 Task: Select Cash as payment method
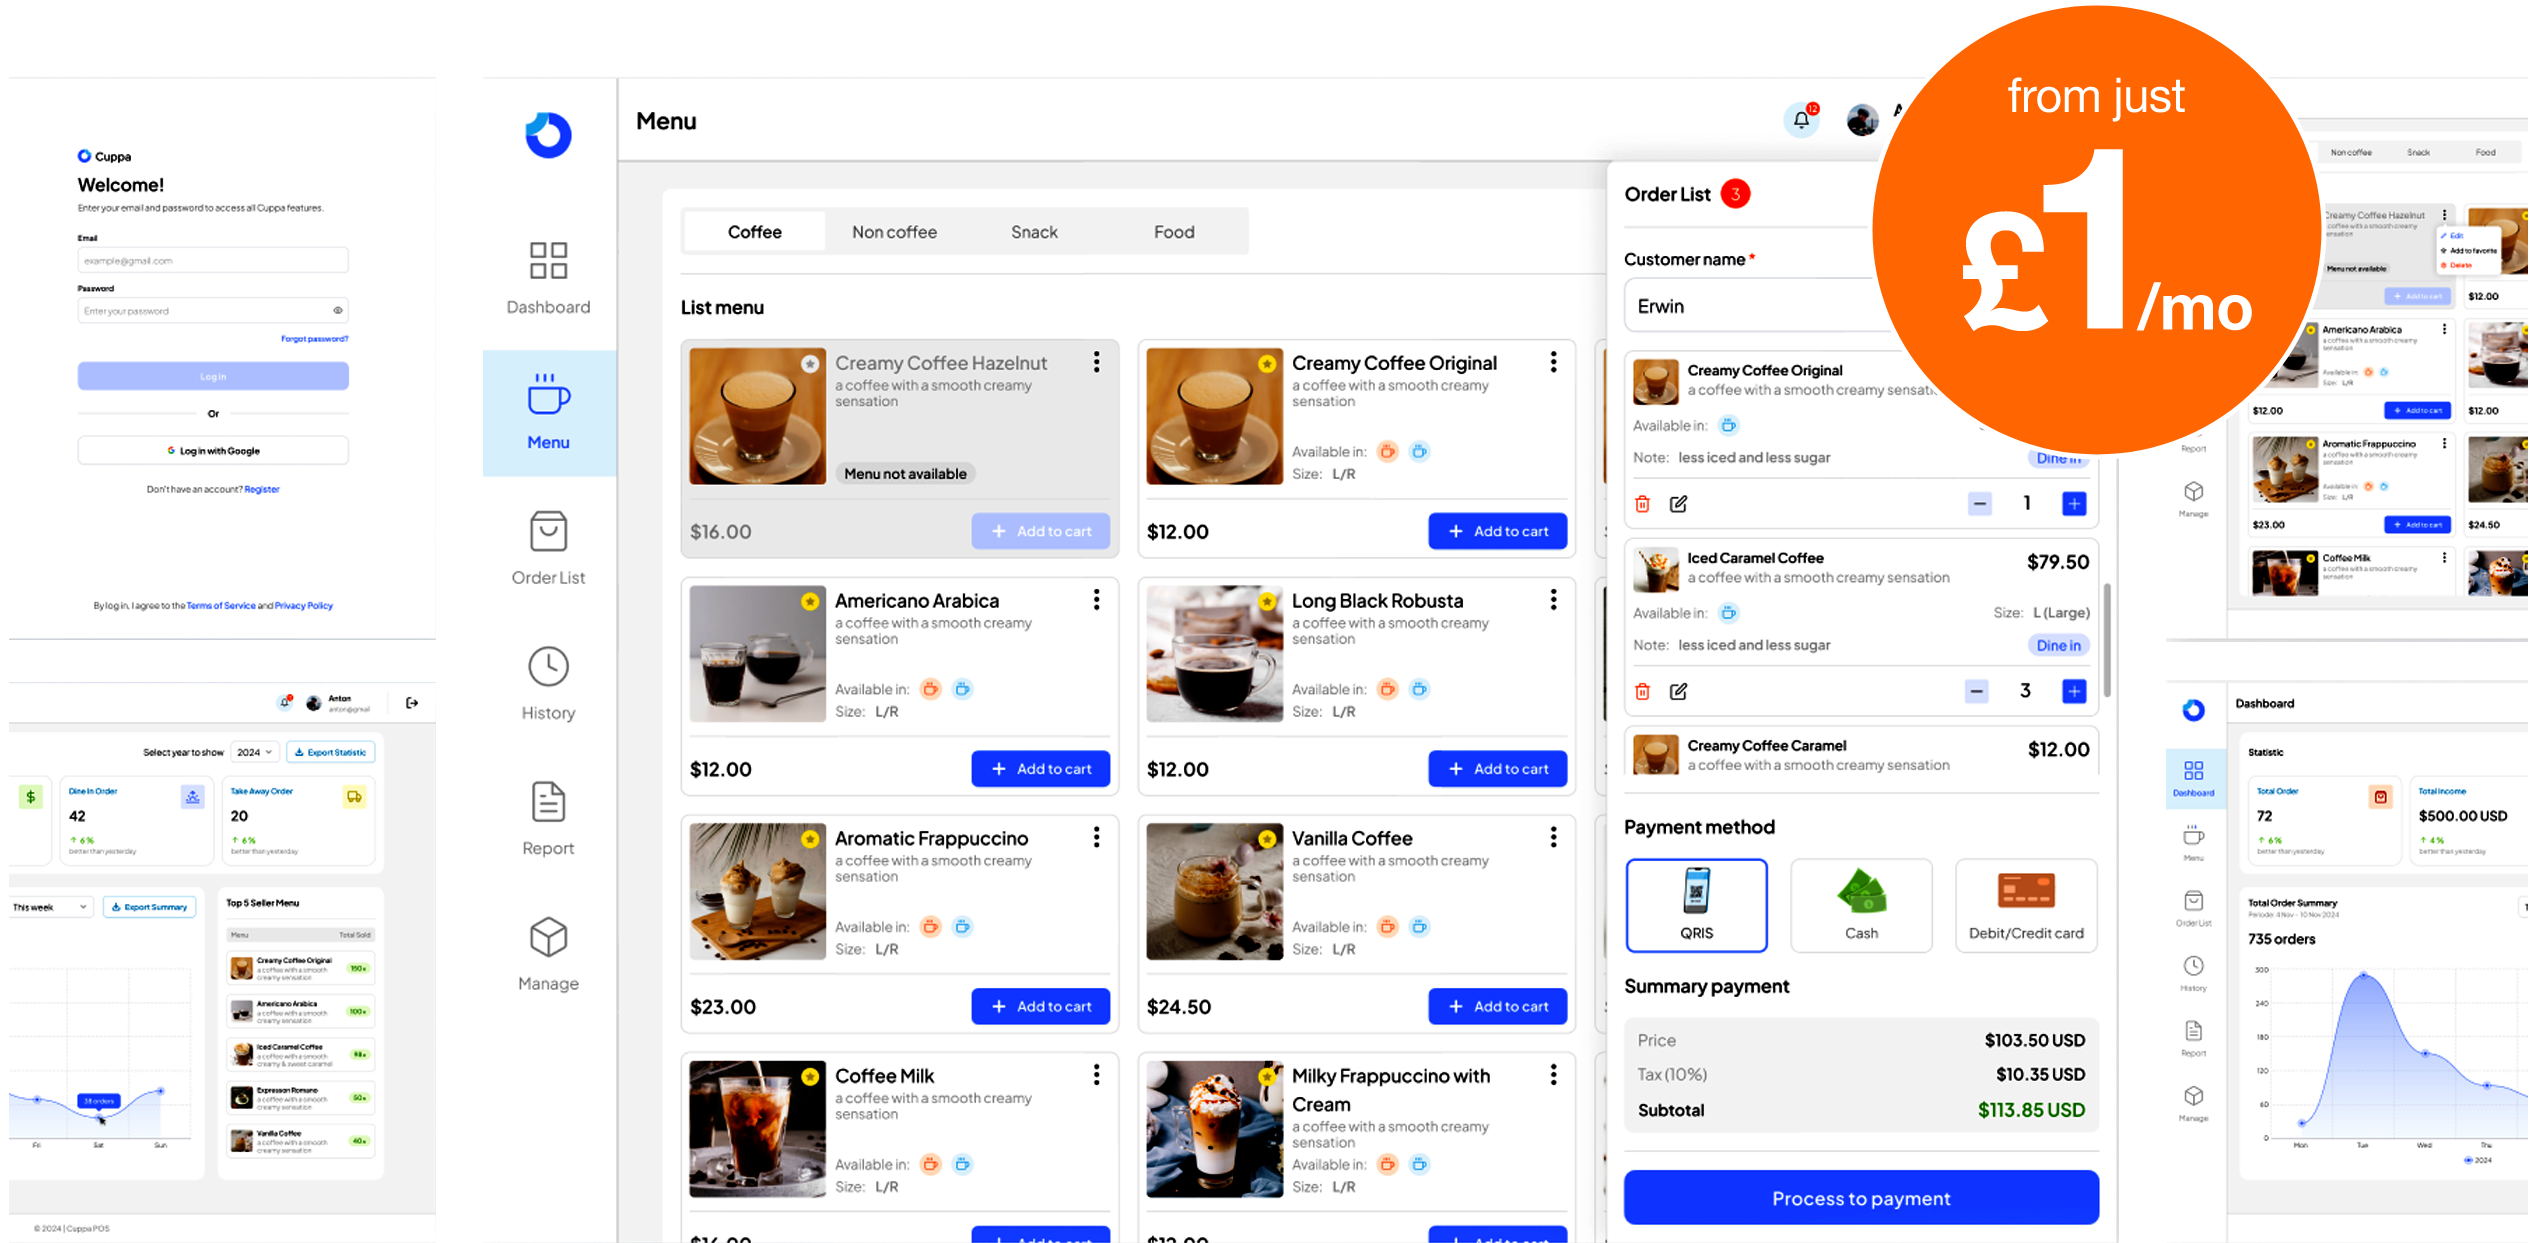point(1861,904)
